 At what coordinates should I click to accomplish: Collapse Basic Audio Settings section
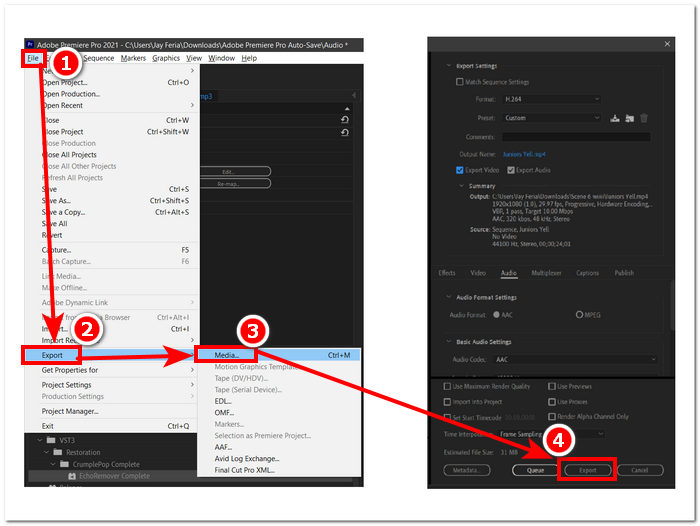[x=449, y=342]
